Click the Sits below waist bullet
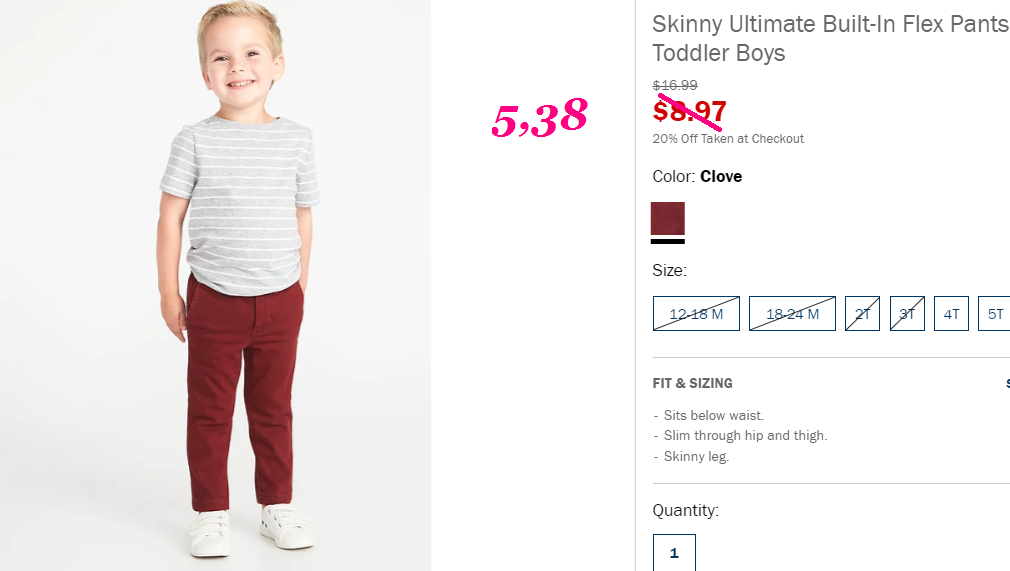Viewport: 1010px width, 571px height. 709,416
